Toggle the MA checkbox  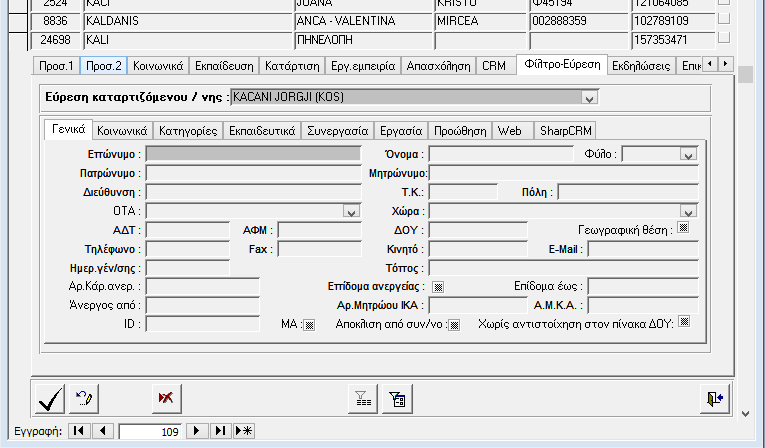pos(308,324)
